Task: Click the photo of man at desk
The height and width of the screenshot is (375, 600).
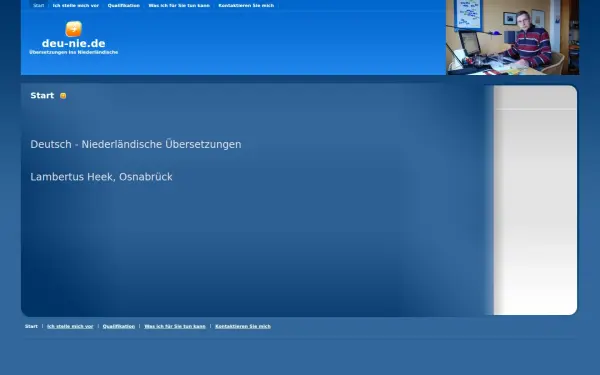Action: coord(512,37)
